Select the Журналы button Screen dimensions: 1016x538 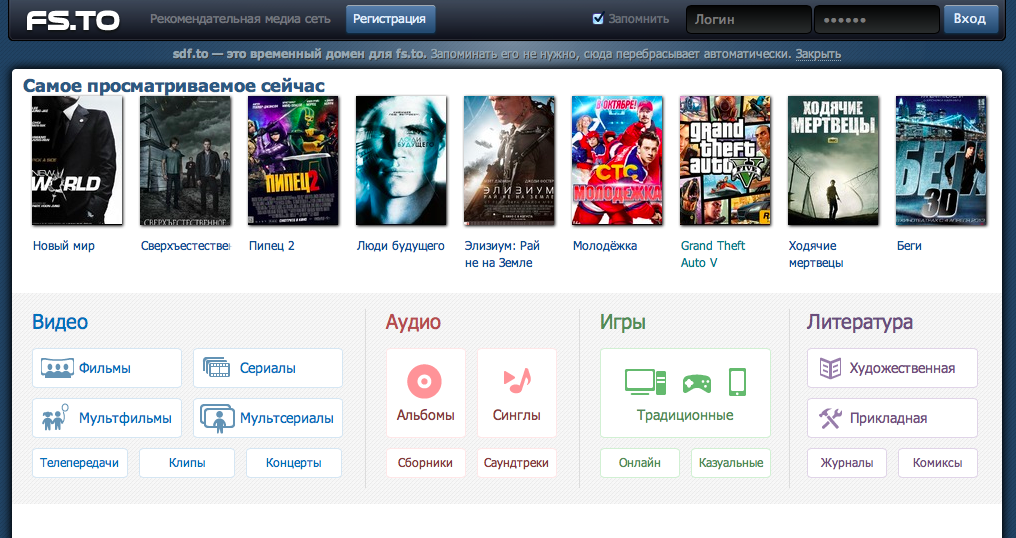coord(846,463)
